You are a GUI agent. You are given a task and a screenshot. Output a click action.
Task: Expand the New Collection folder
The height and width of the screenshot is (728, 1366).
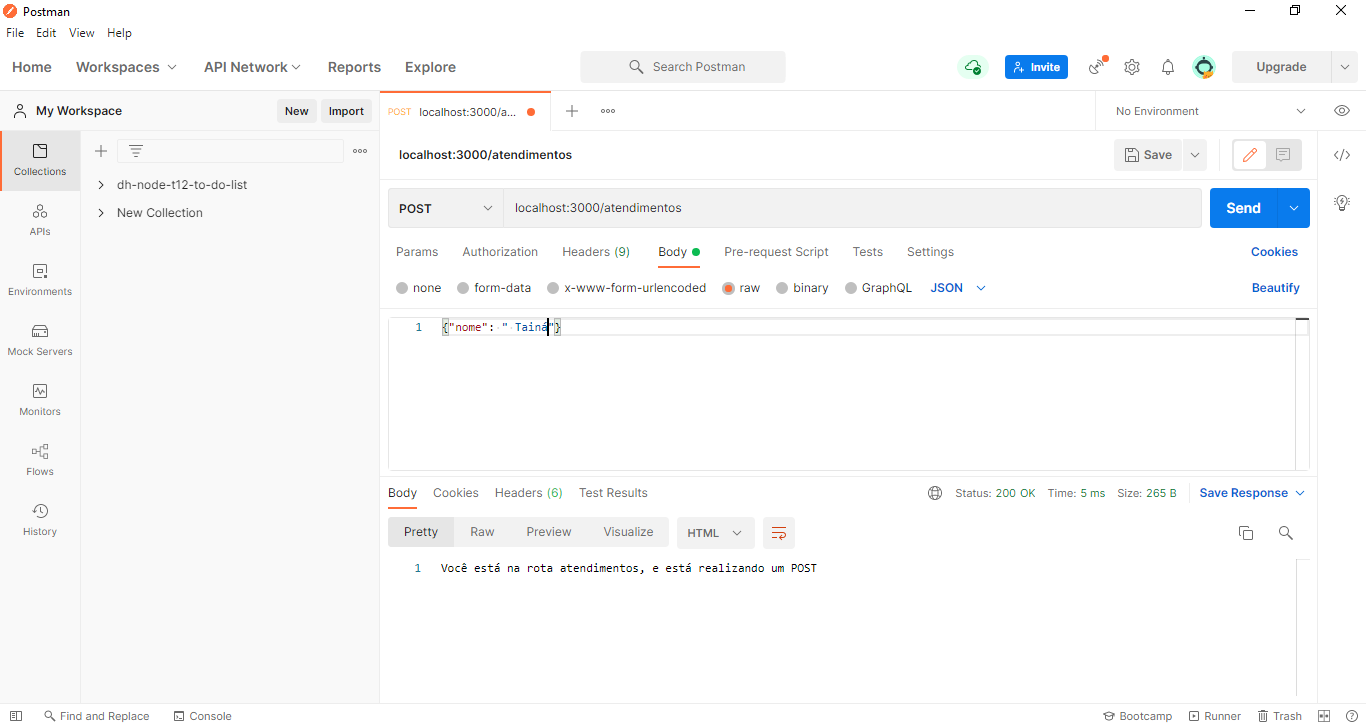pyautogui.click(x=101, y=213)
